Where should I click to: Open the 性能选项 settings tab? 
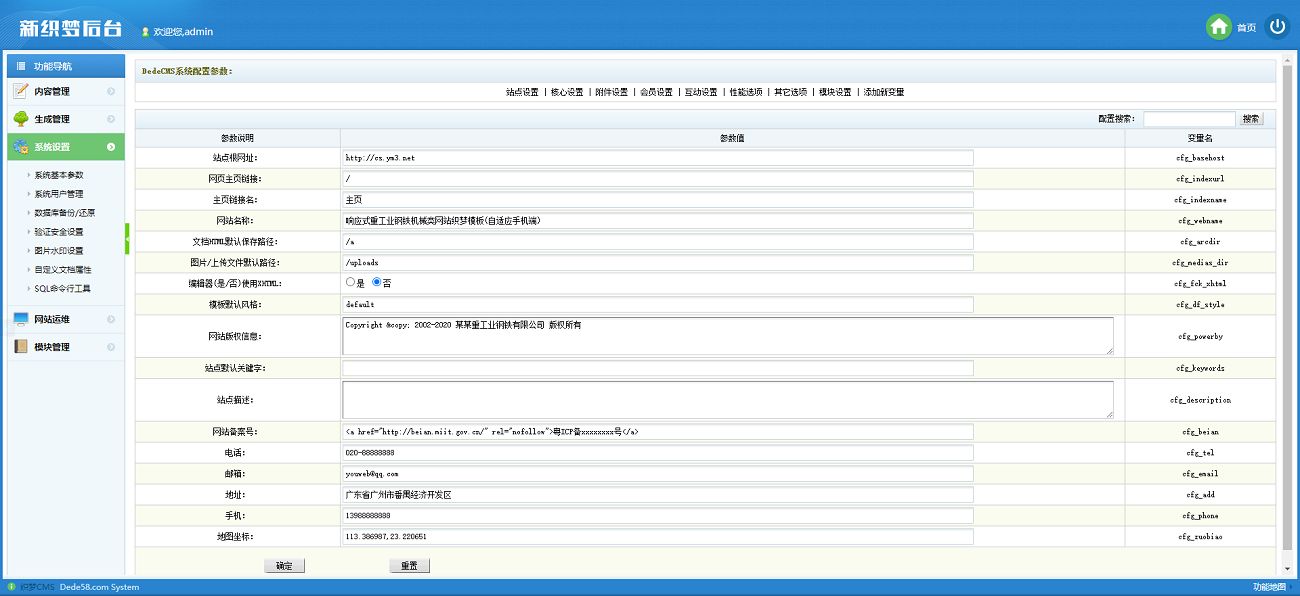click(745, 92)
